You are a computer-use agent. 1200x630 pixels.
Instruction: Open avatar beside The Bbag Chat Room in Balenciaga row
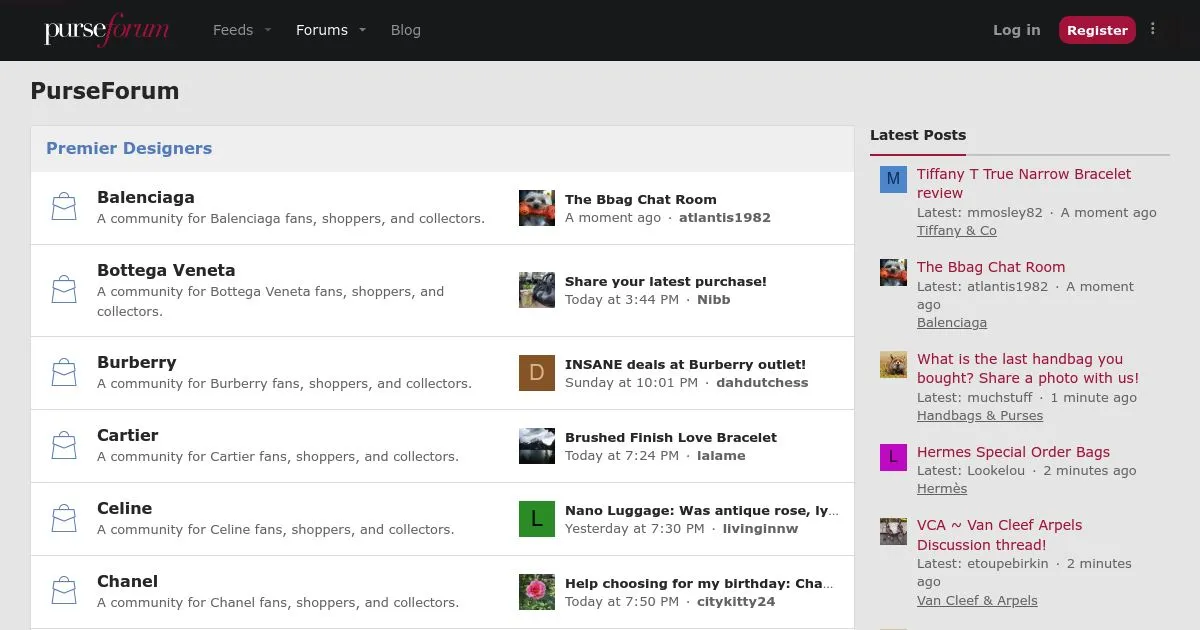pyautogui.click(x=537, y=208)
